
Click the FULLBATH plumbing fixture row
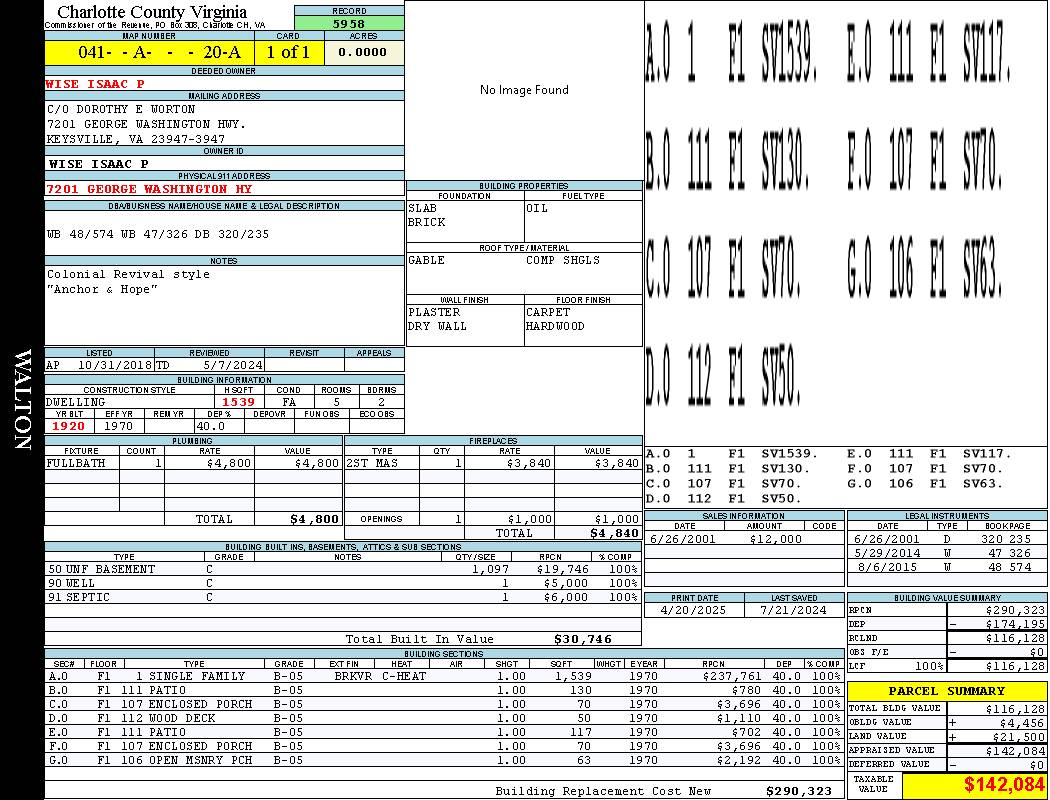click(194, 463)
